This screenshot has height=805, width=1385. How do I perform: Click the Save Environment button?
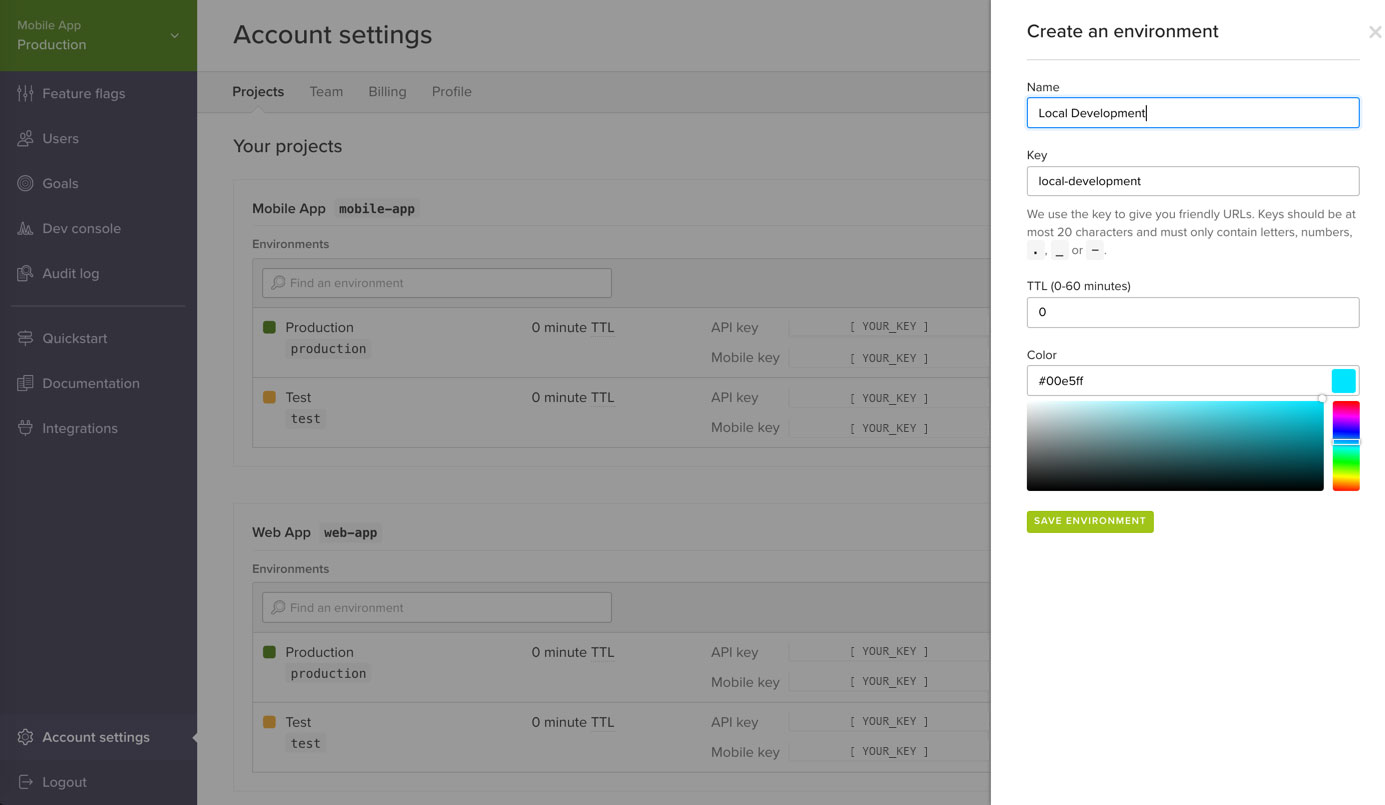[1089, 521]
